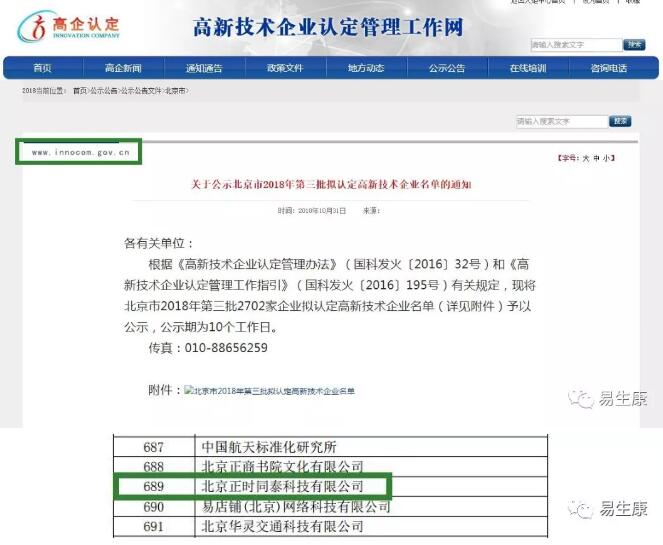This screenshot has width=663, height=545.
Task: Click the 高企认定 logo
Action: pos(69,26)
